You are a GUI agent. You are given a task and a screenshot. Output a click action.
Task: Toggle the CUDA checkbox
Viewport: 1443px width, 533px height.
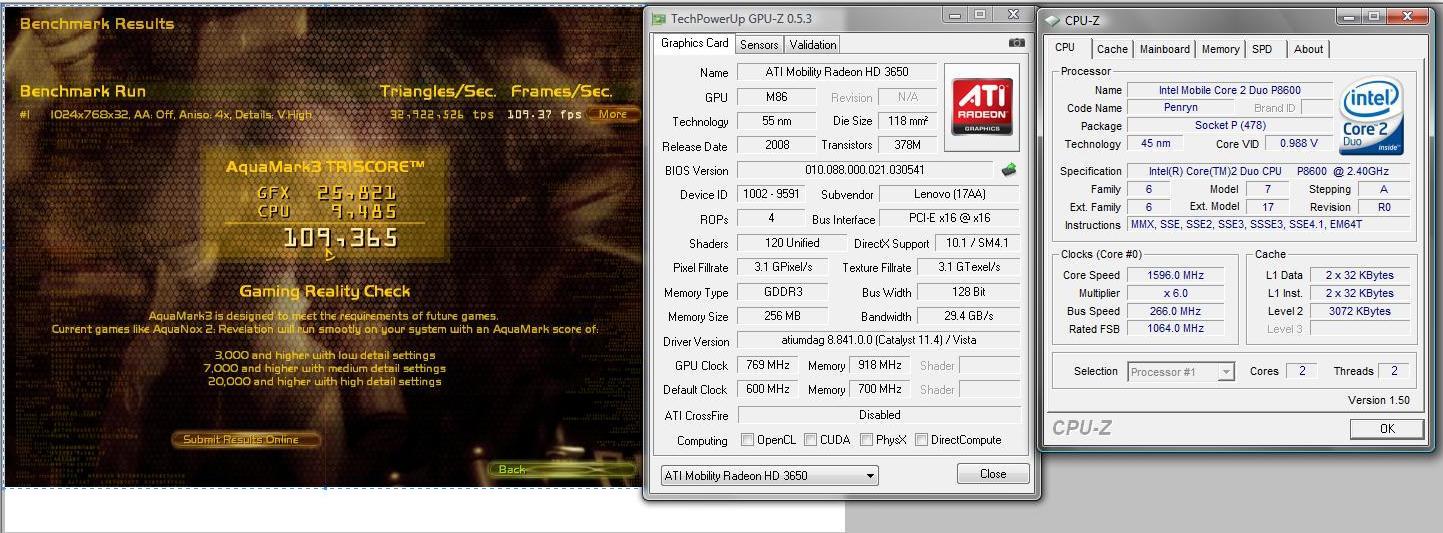(809, 440)
